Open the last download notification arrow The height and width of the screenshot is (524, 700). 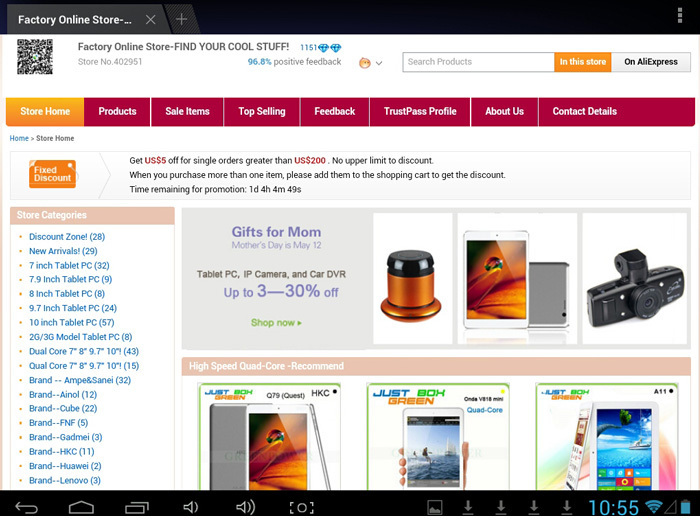coord(567,507)
